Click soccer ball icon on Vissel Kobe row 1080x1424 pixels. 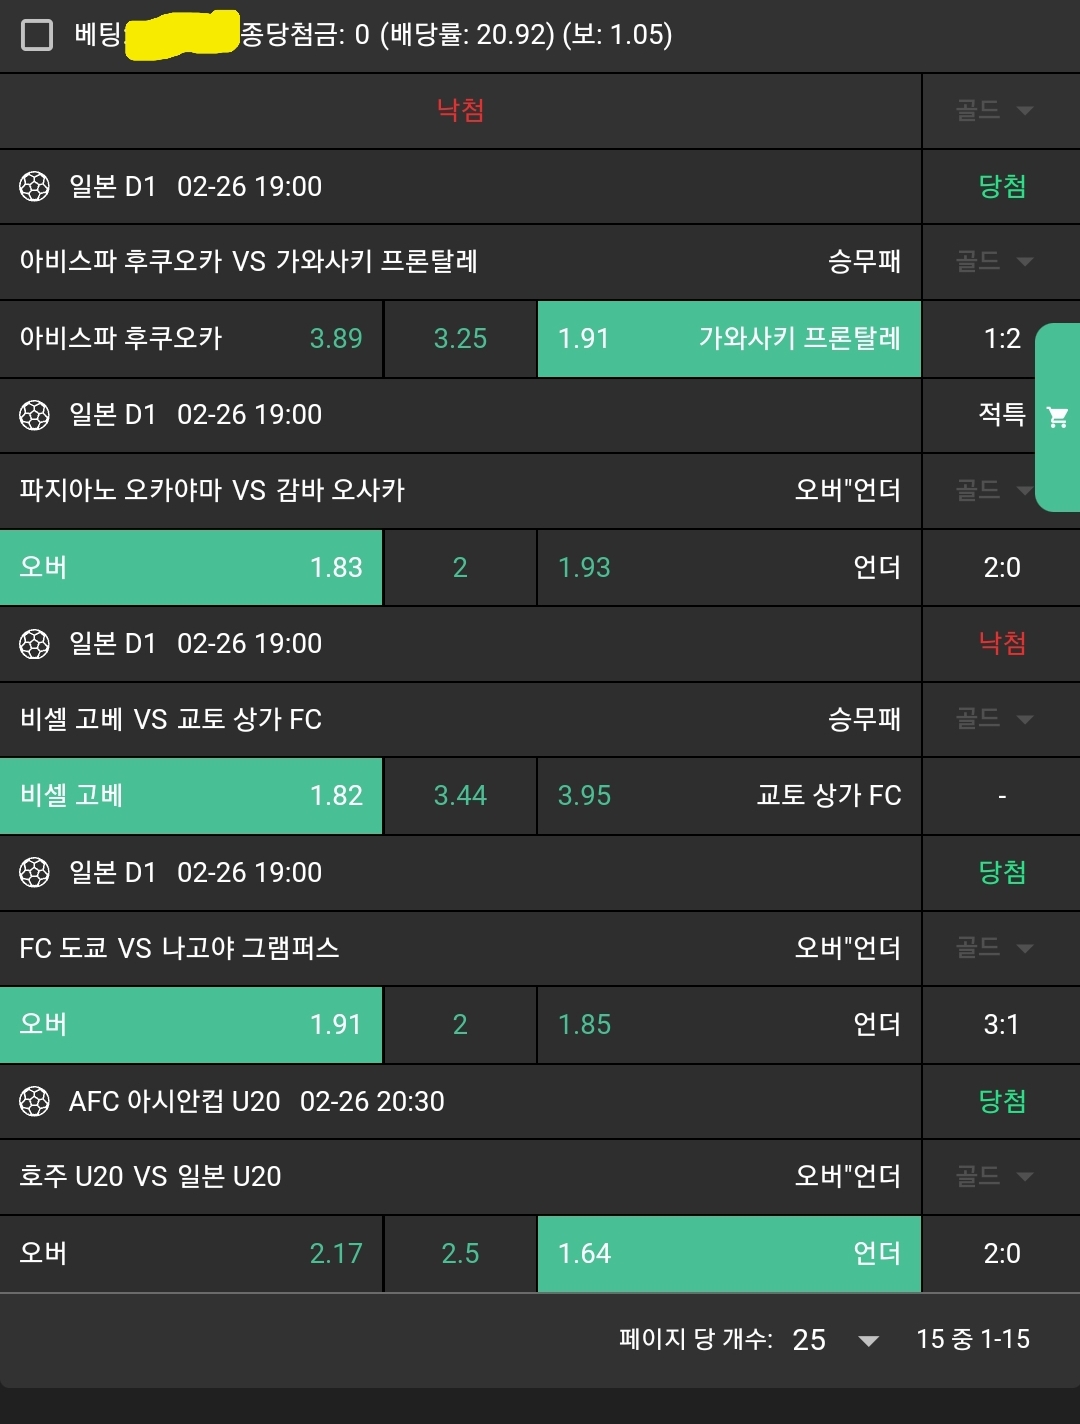(34, 644)
